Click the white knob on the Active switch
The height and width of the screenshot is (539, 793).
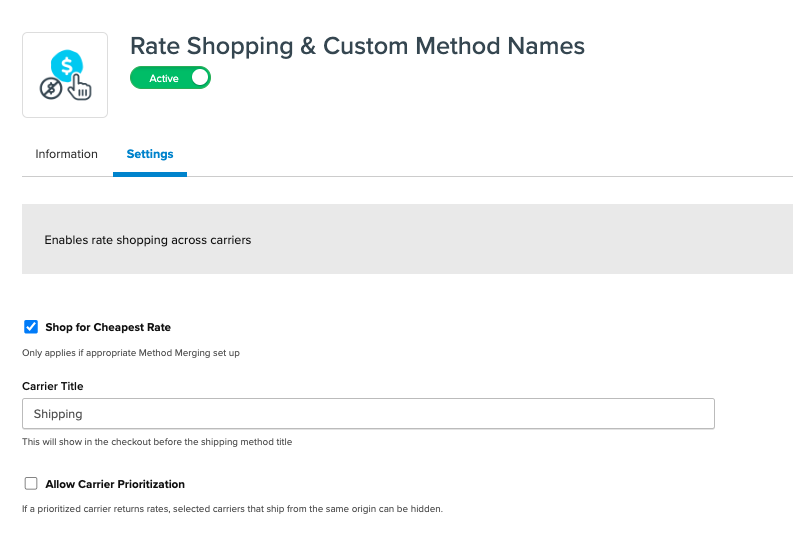point(199,78)
